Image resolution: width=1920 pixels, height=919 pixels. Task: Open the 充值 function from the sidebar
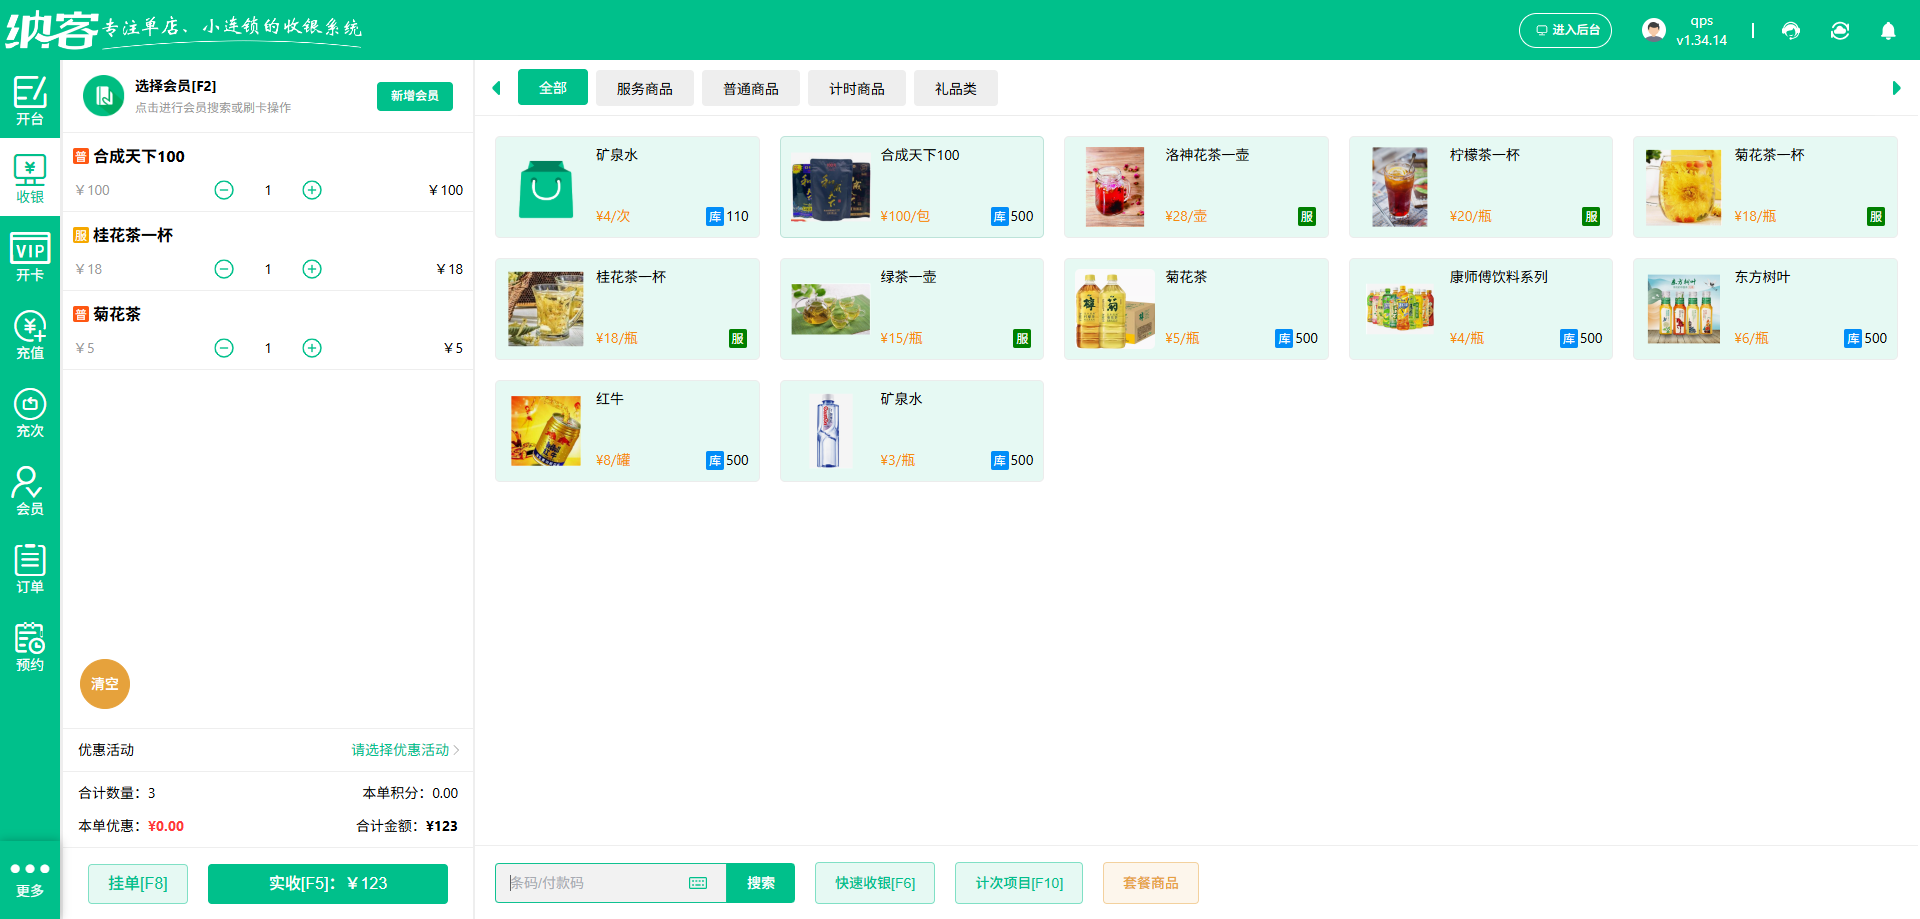(x=30, y=333)
